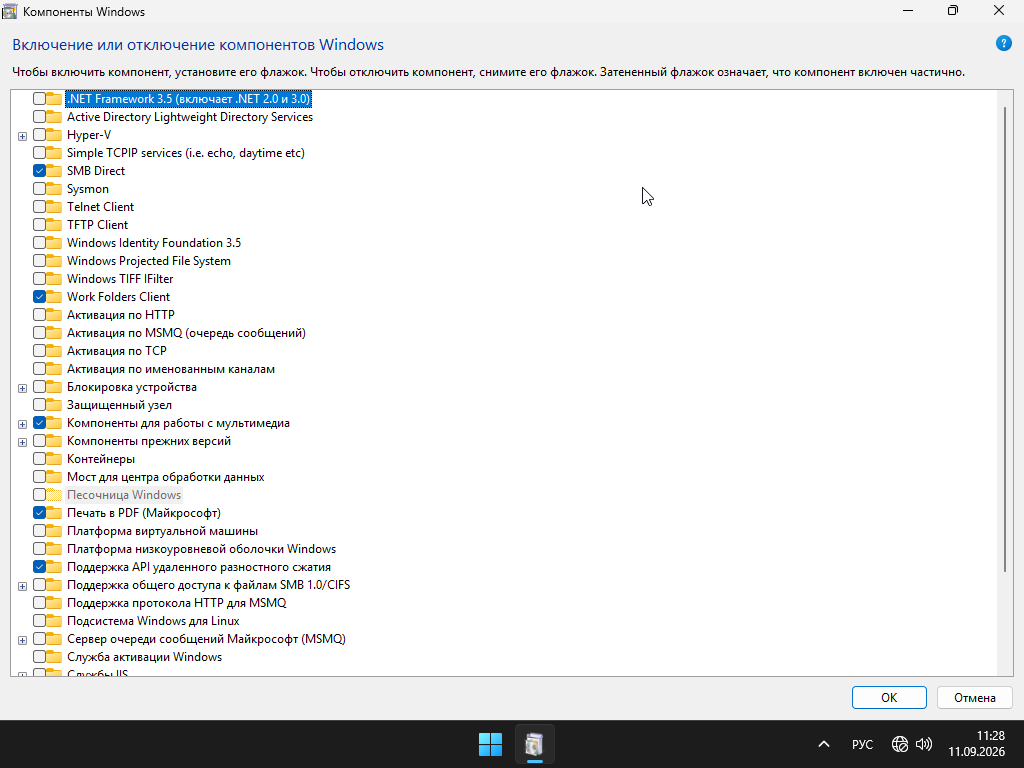Open the Windows Start menu
This screenshot has width=1024, height=768.
(490, 744)
